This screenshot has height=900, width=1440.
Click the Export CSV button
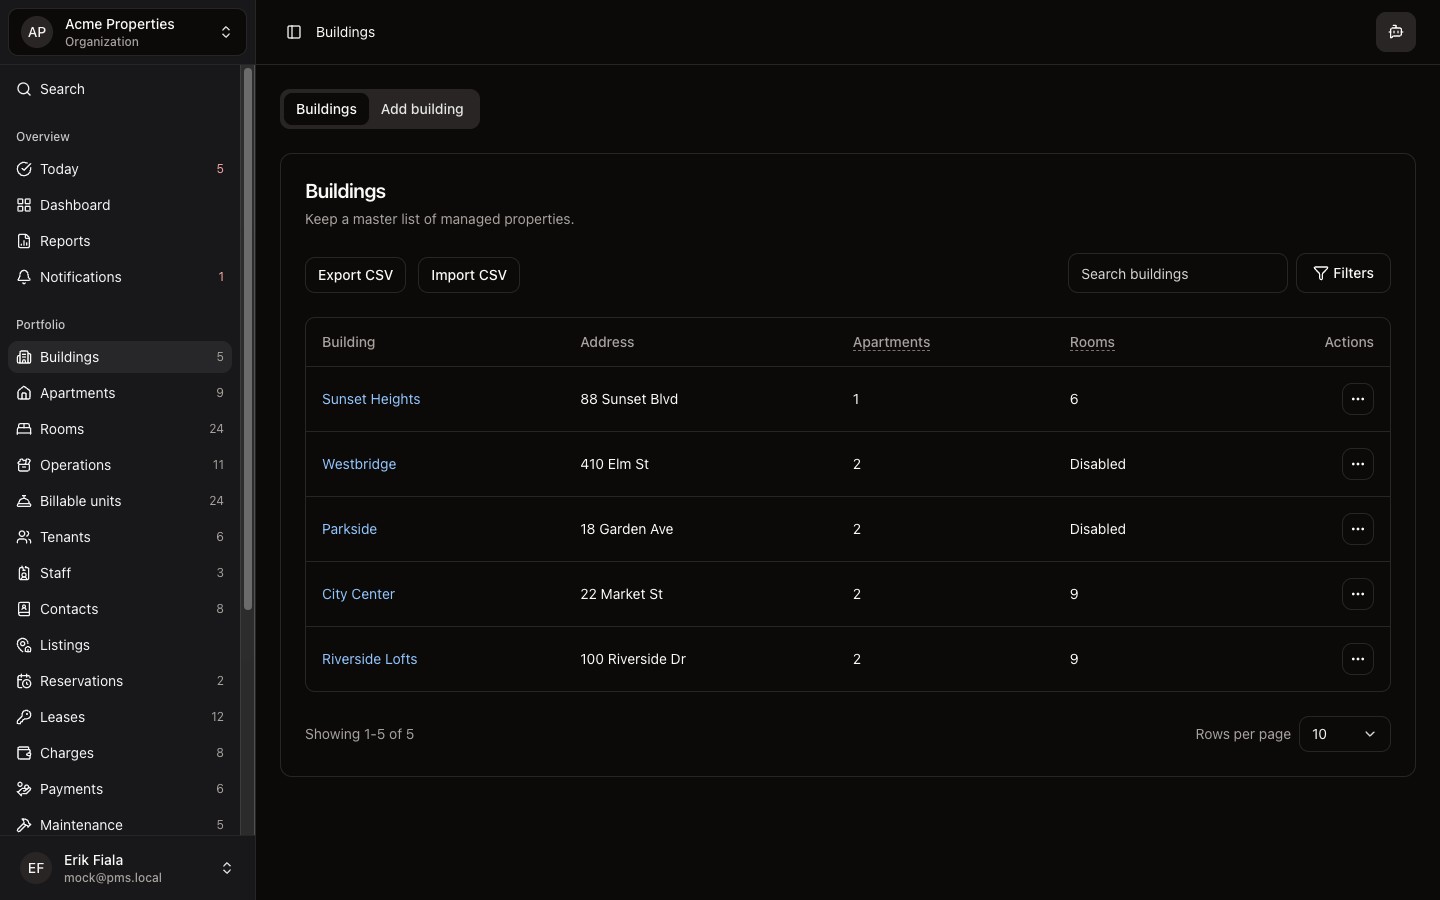click(x=355, y=275)
